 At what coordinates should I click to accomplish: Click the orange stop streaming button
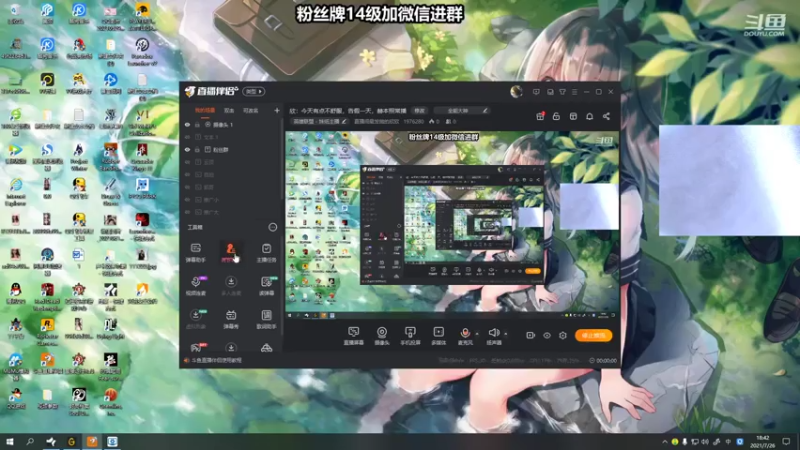[593, 335]
